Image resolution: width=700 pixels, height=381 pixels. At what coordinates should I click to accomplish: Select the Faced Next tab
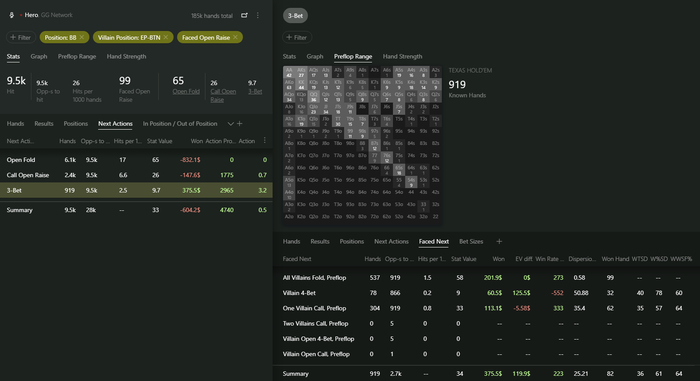433,242
